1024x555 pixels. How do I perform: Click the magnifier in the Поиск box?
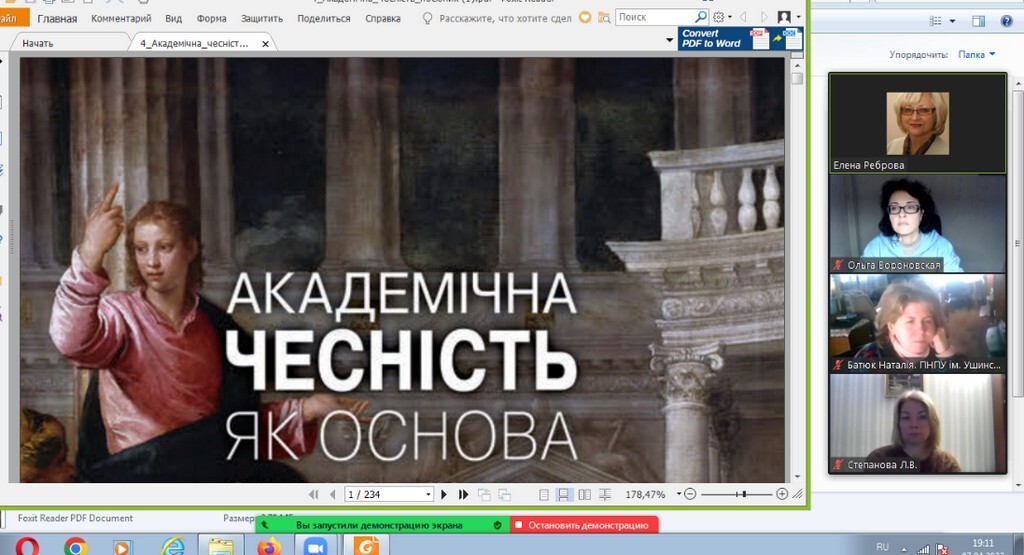coord(701,17)
